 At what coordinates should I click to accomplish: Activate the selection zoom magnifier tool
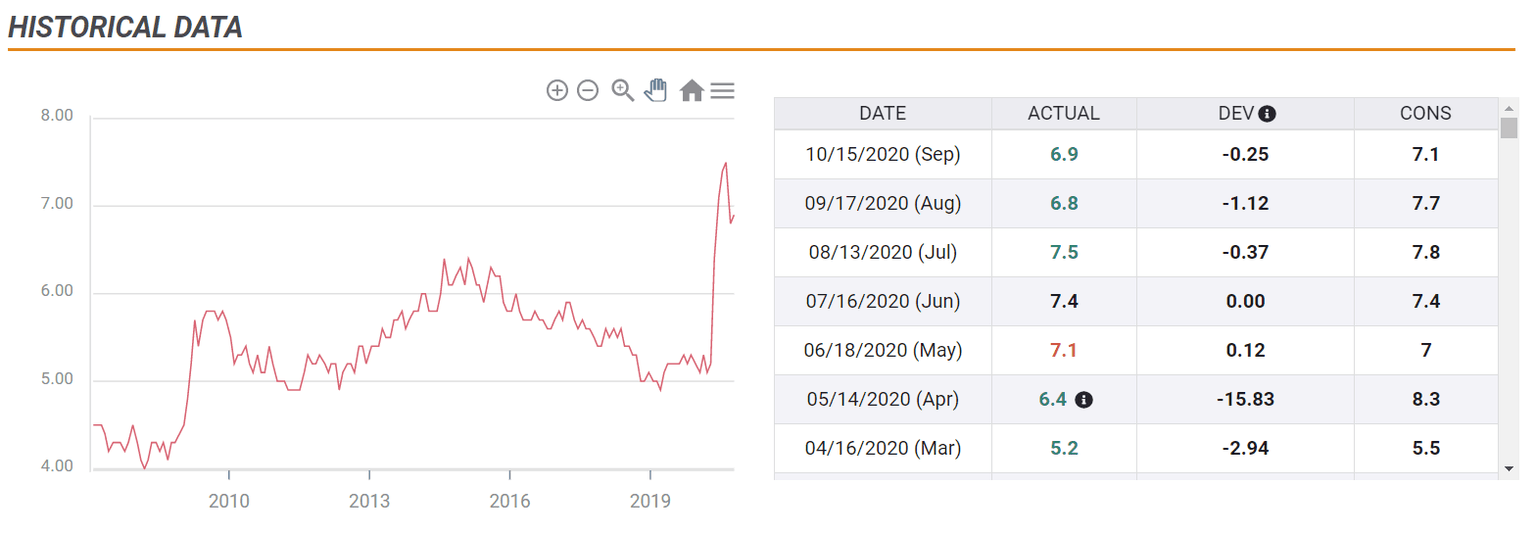pyautogui.click(x=623, y=91)
